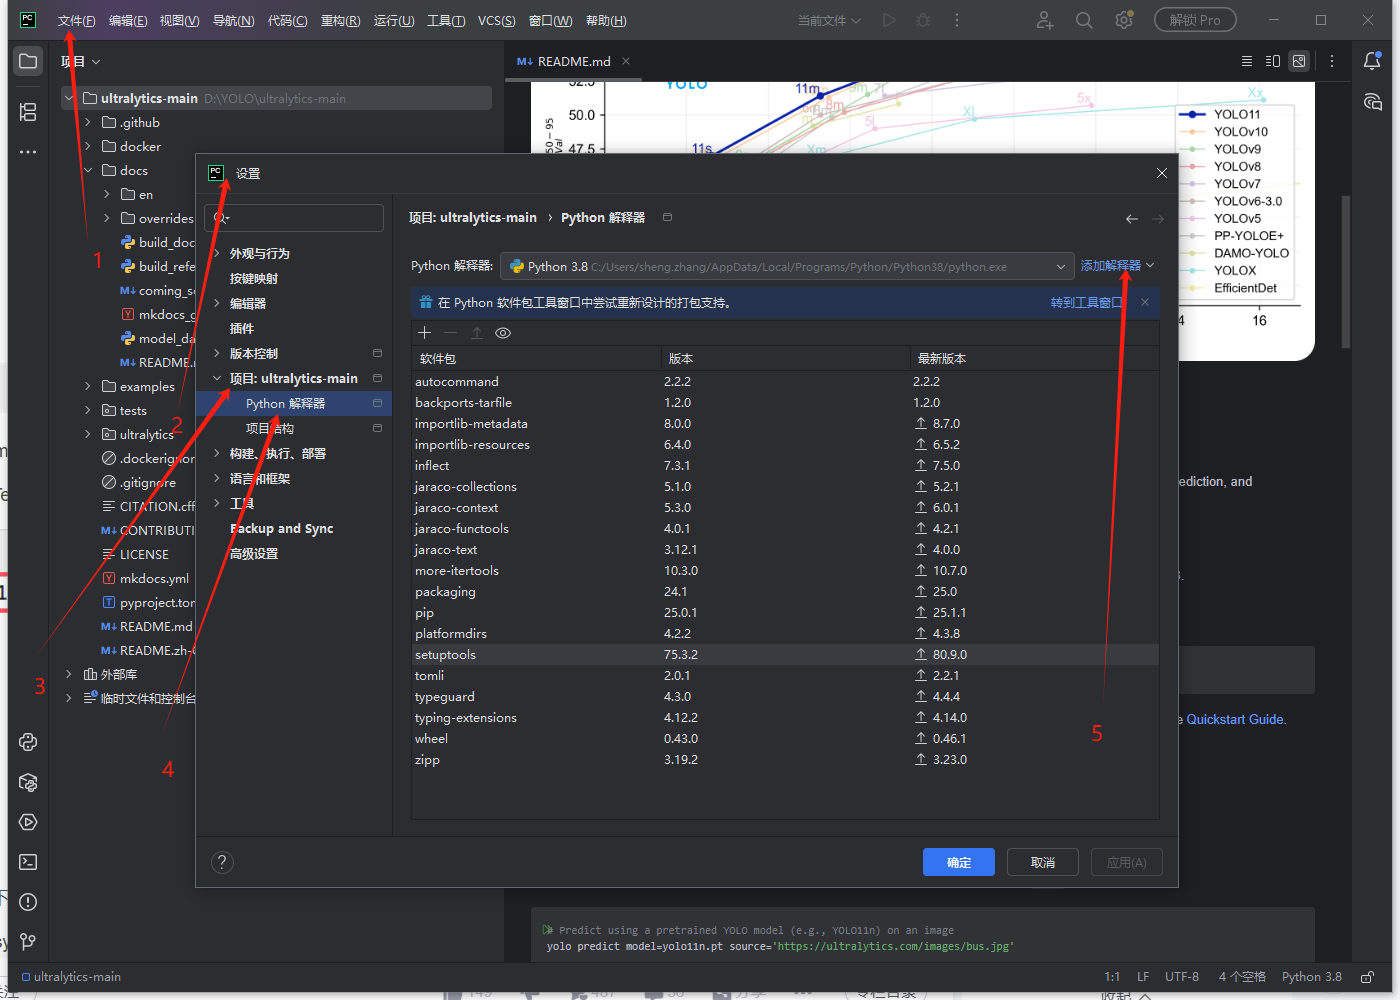Open the AI Assistant icon

click(1372, 102)
